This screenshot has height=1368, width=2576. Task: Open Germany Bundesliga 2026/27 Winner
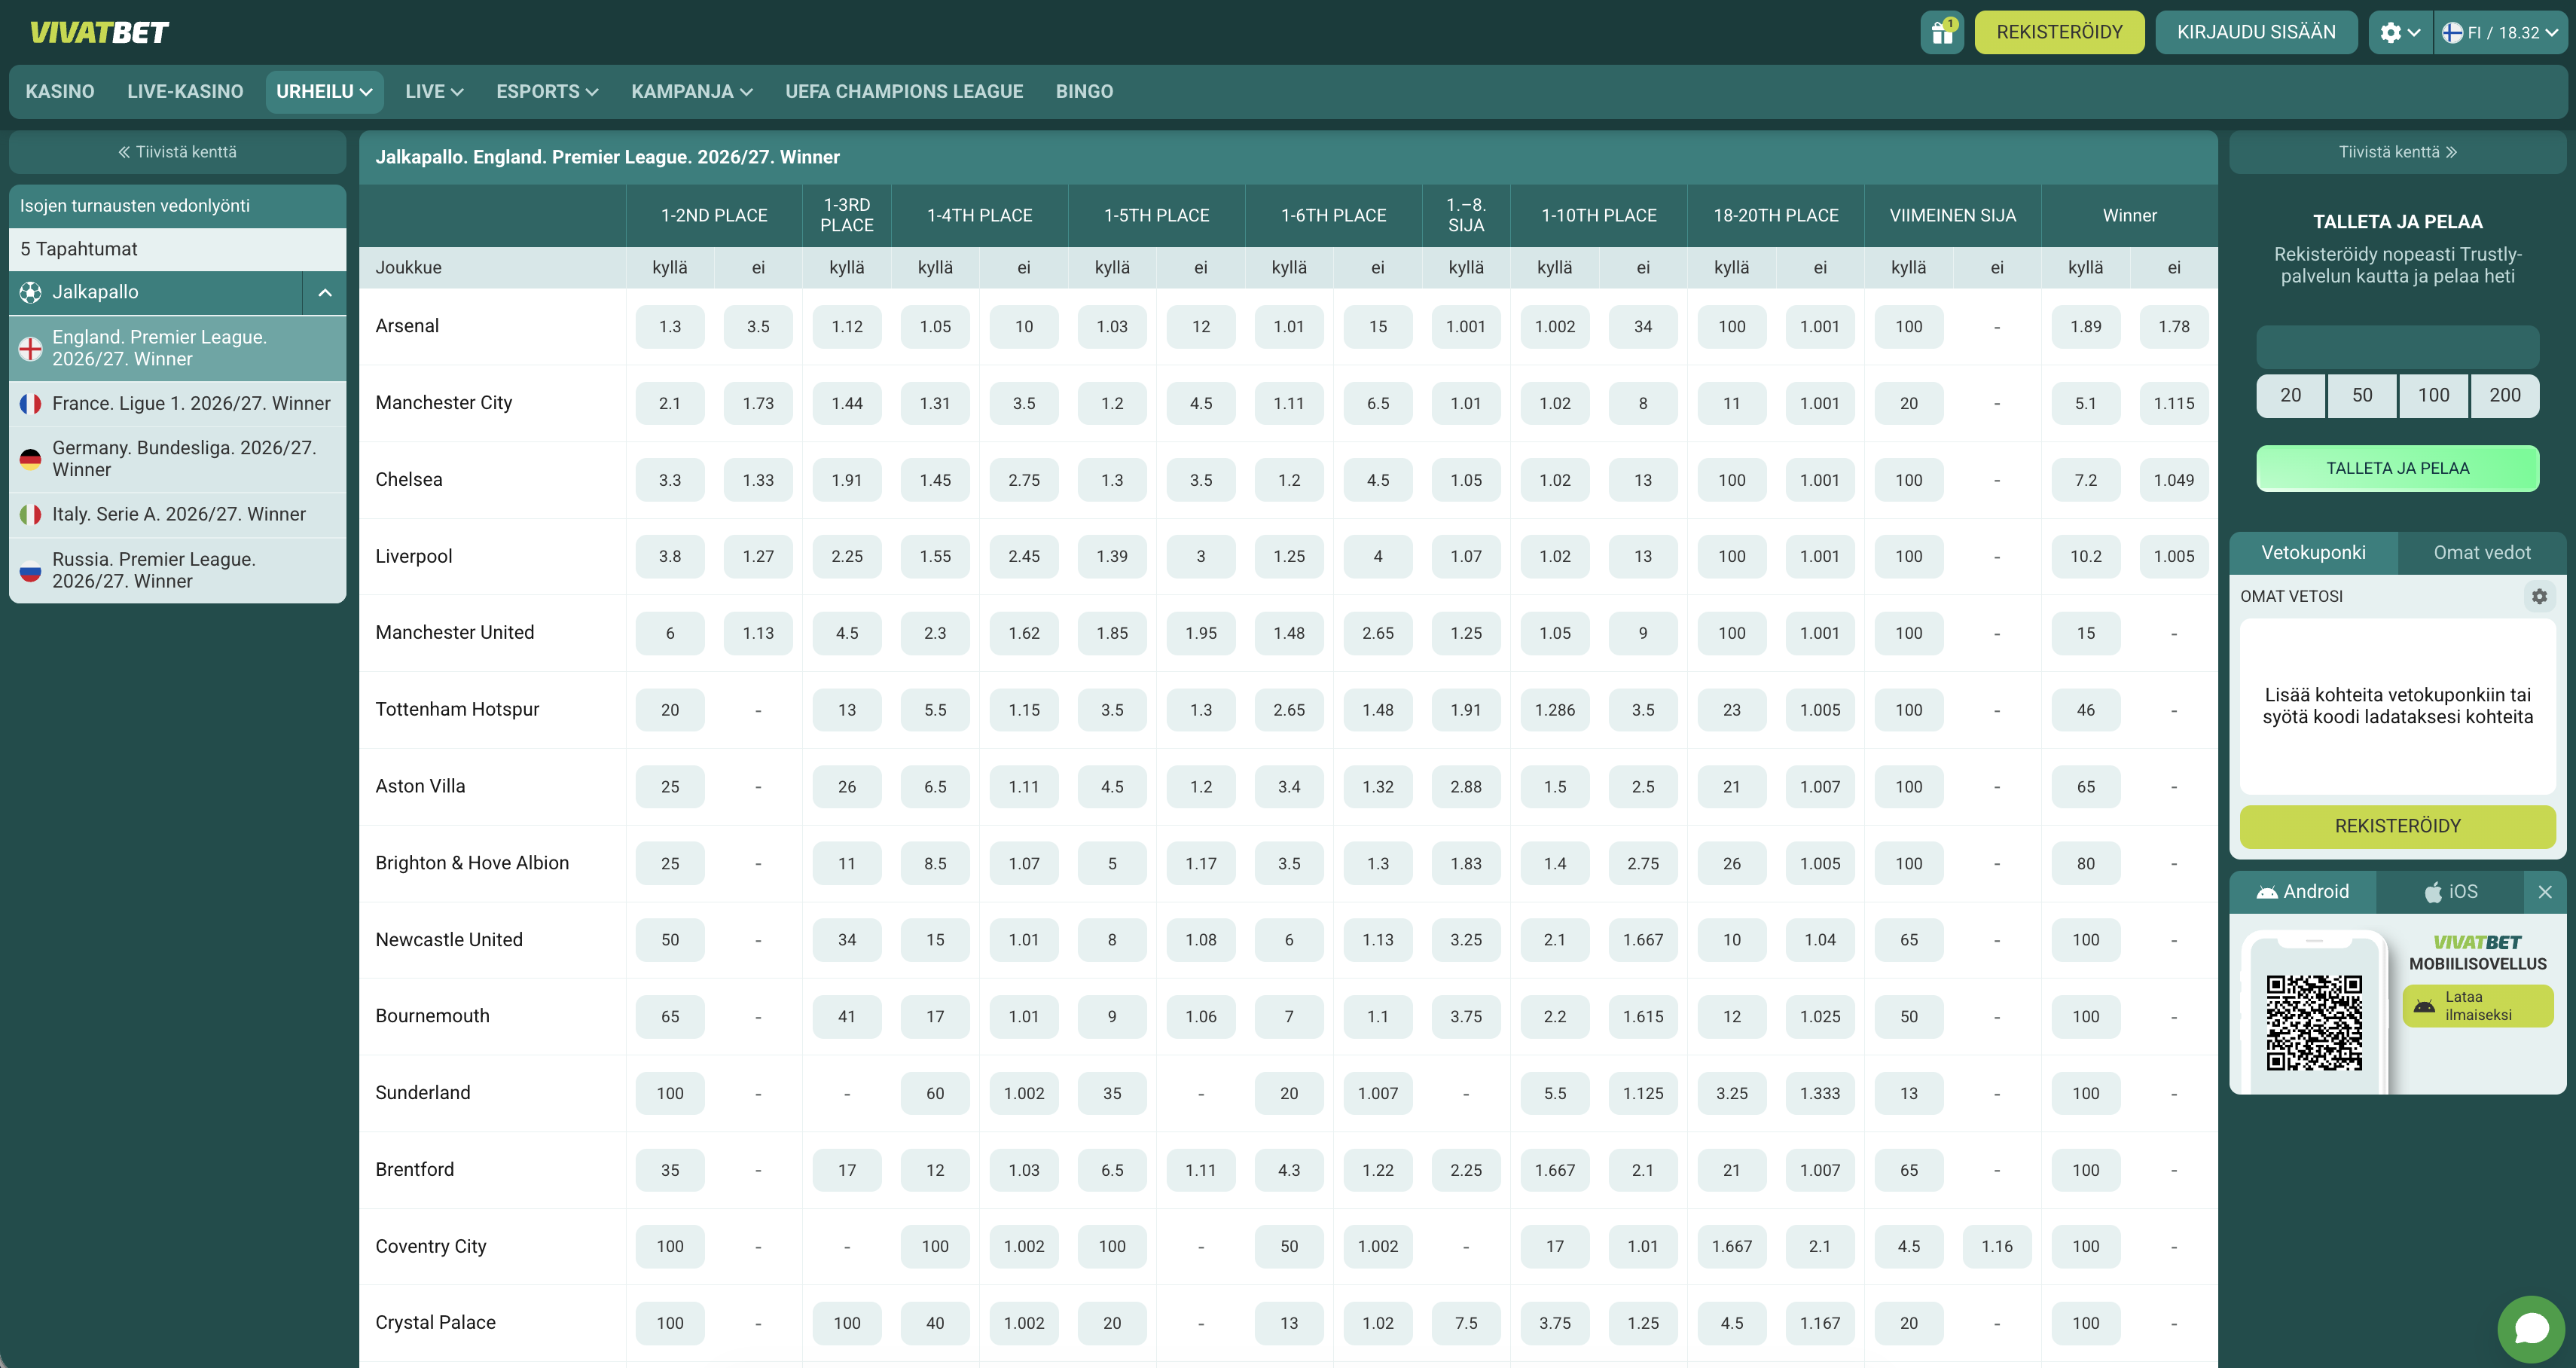tap(178, 459)
